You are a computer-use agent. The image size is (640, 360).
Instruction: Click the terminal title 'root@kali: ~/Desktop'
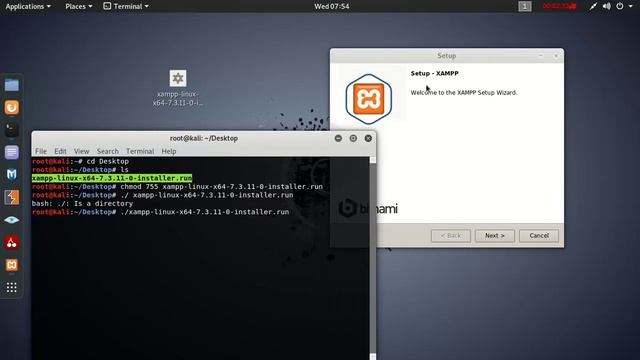point(204,138)
